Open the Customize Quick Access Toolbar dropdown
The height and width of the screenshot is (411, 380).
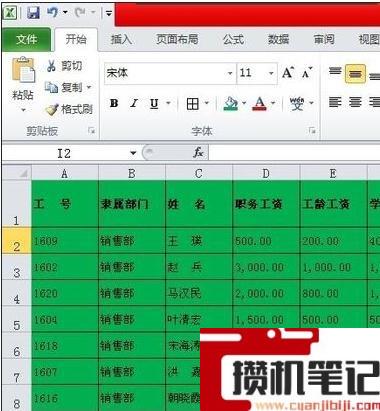(x=109, y=13)
